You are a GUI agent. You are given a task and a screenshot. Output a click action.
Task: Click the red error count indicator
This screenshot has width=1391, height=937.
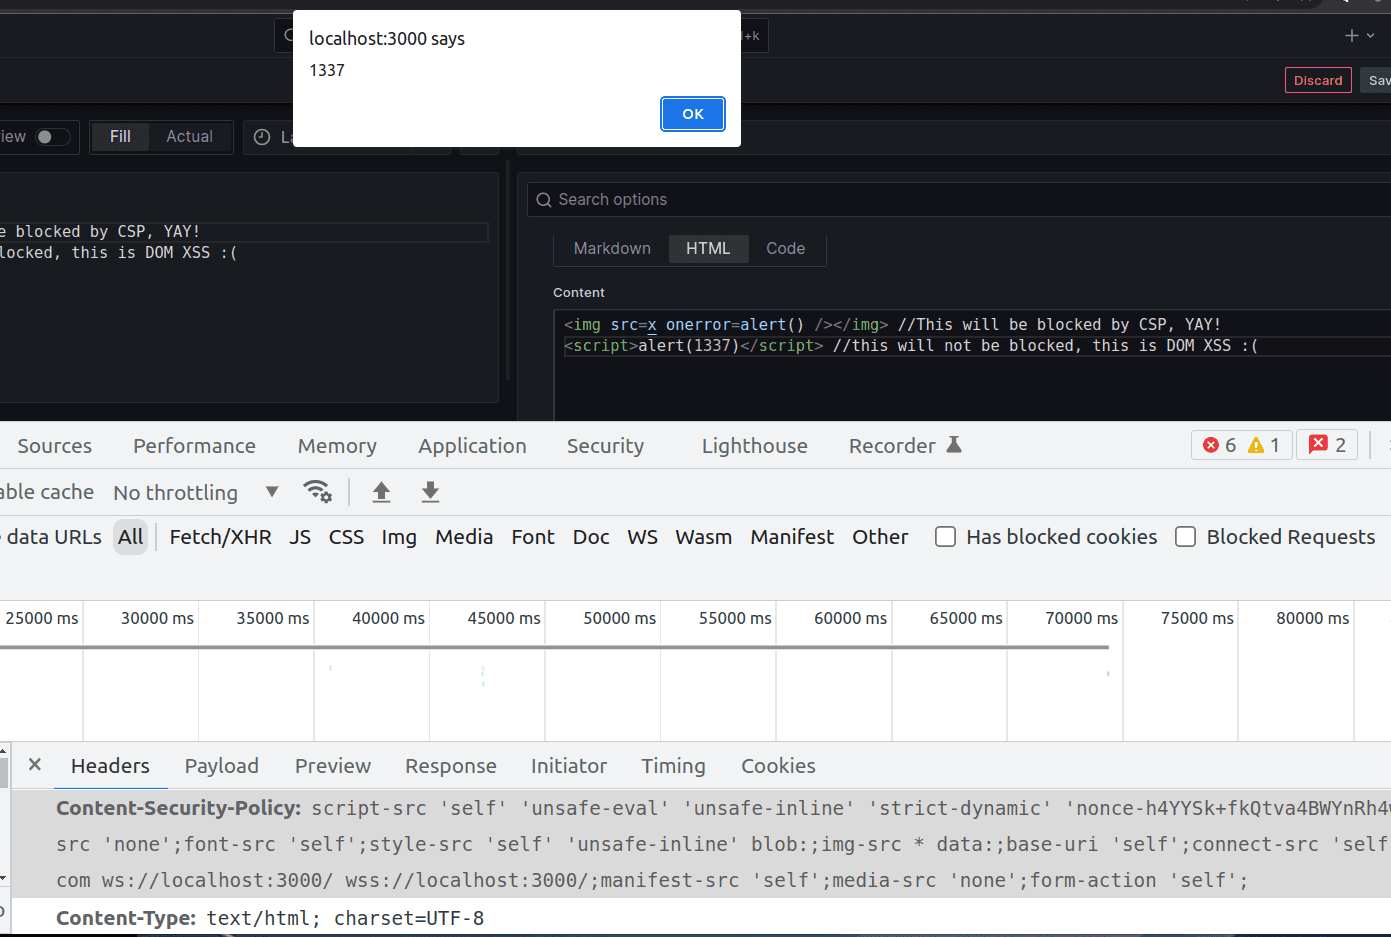tap(1219, 445)
